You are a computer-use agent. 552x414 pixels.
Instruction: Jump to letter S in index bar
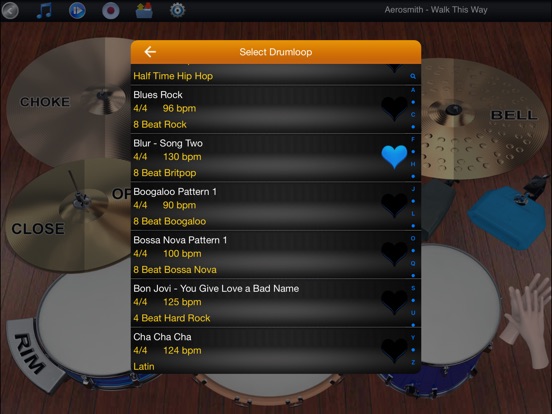click(413, 288)
